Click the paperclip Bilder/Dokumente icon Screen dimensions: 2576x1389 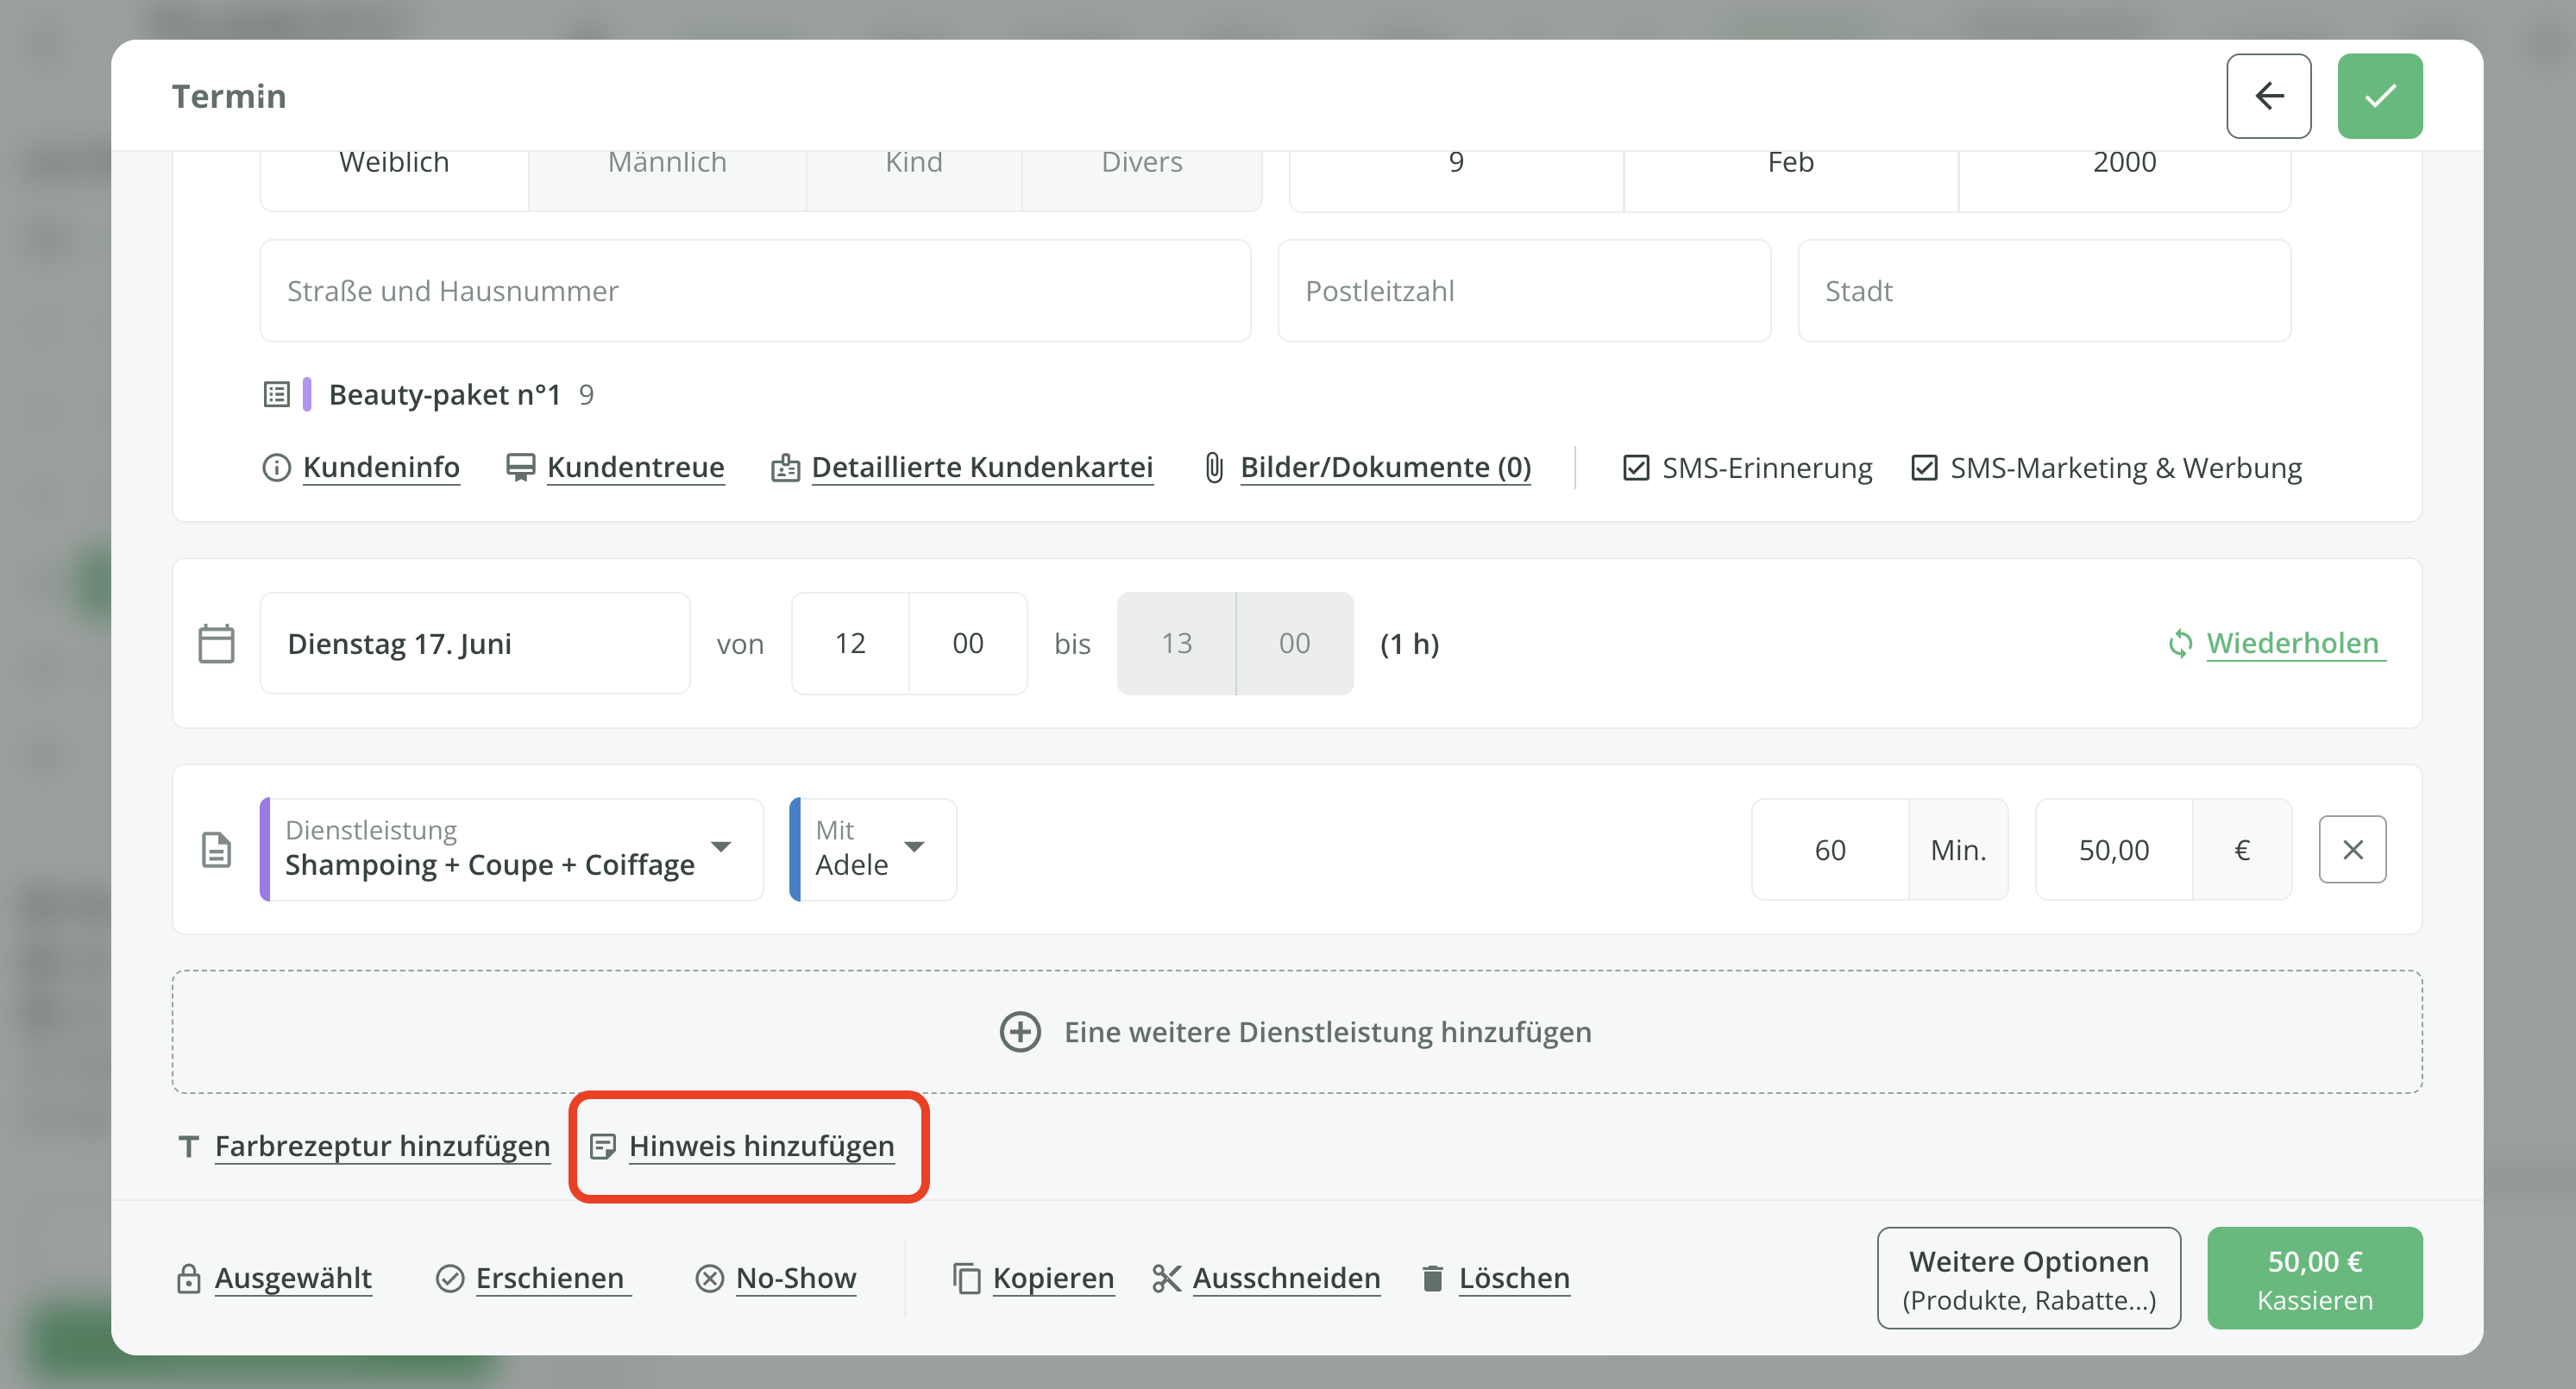(1214, 467)
